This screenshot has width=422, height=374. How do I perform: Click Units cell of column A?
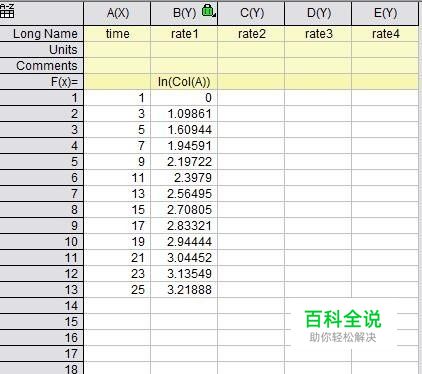[117, 50]
